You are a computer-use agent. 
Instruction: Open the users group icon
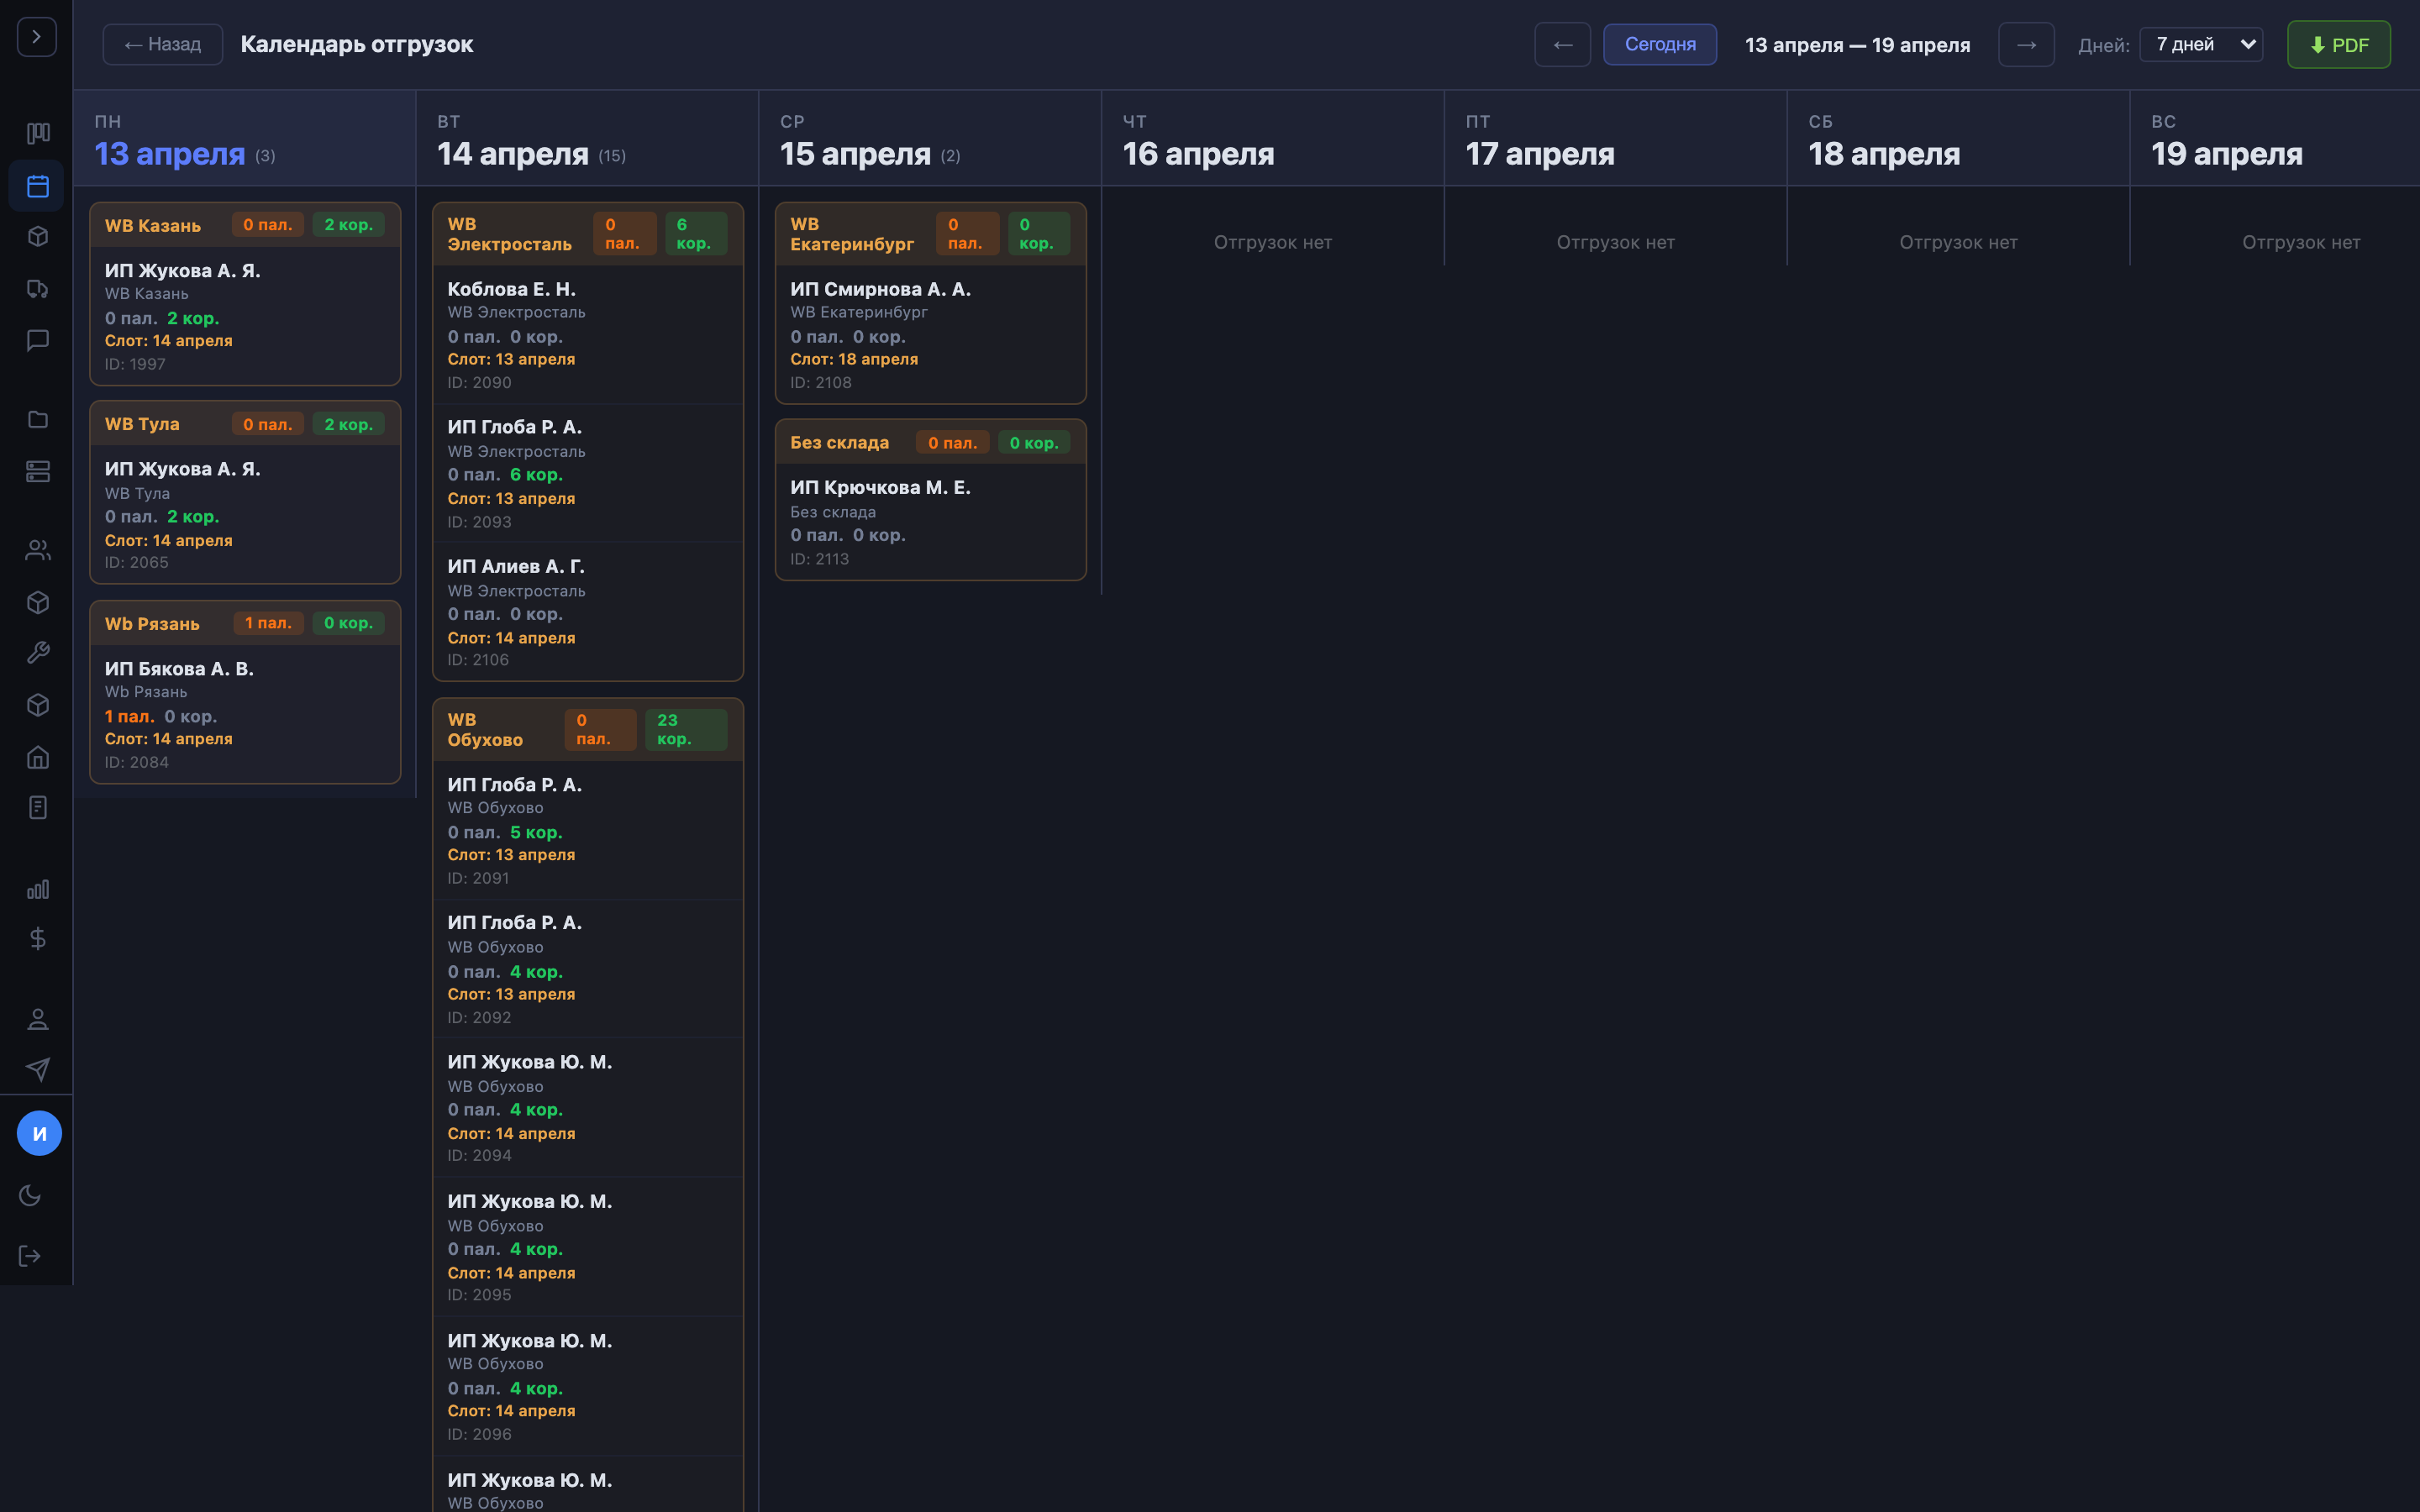click(38, 550)
